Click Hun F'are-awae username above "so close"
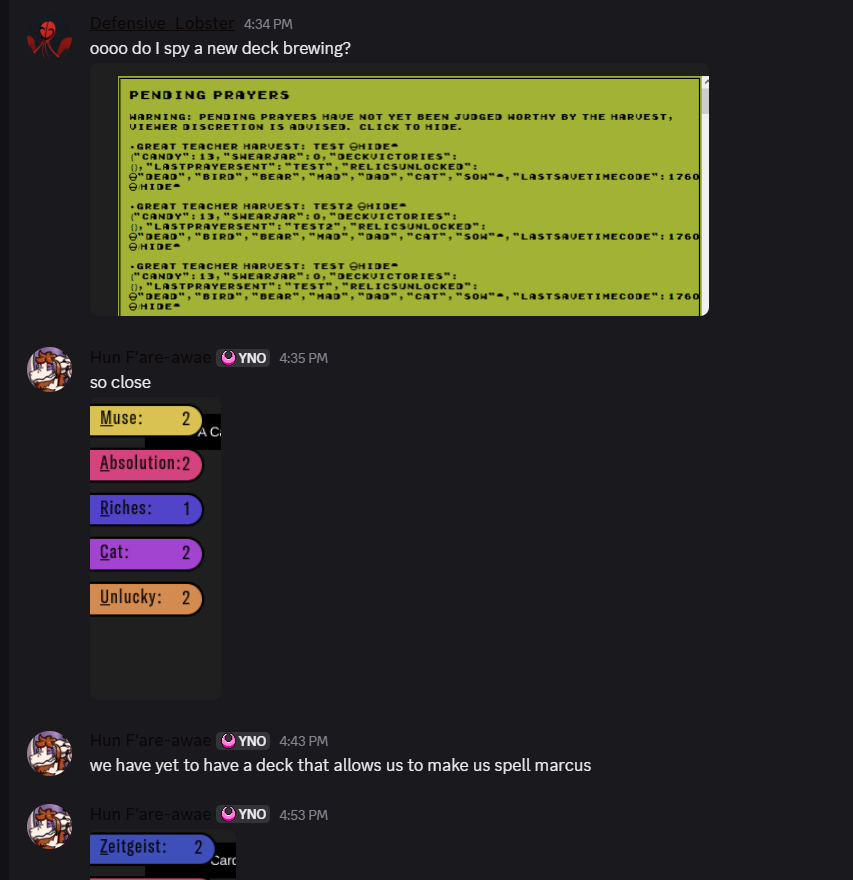The height and width of the screenshot is (880, 853). 151,358
